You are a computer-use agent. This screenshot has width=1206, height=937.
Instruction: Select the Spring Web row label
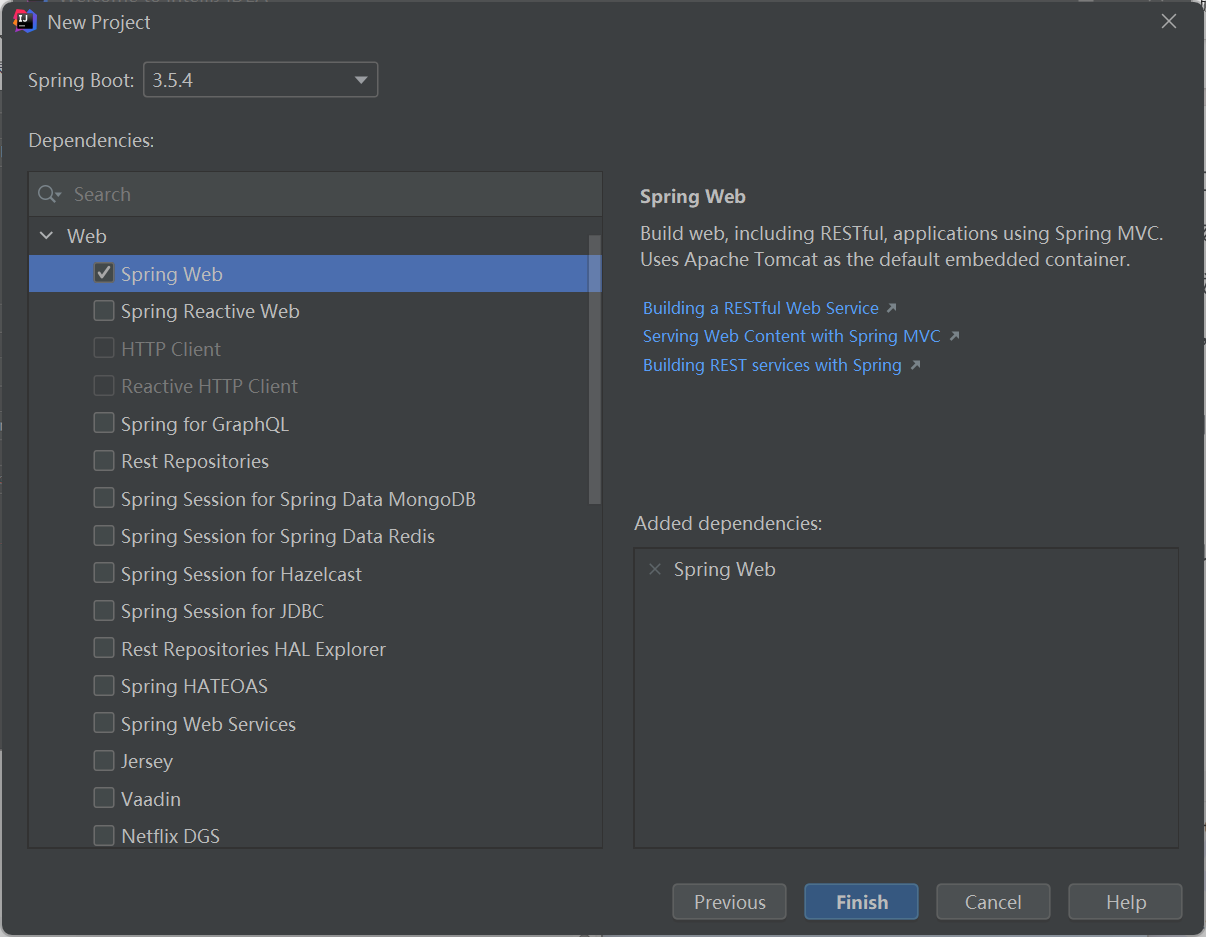tap(172, 274)
